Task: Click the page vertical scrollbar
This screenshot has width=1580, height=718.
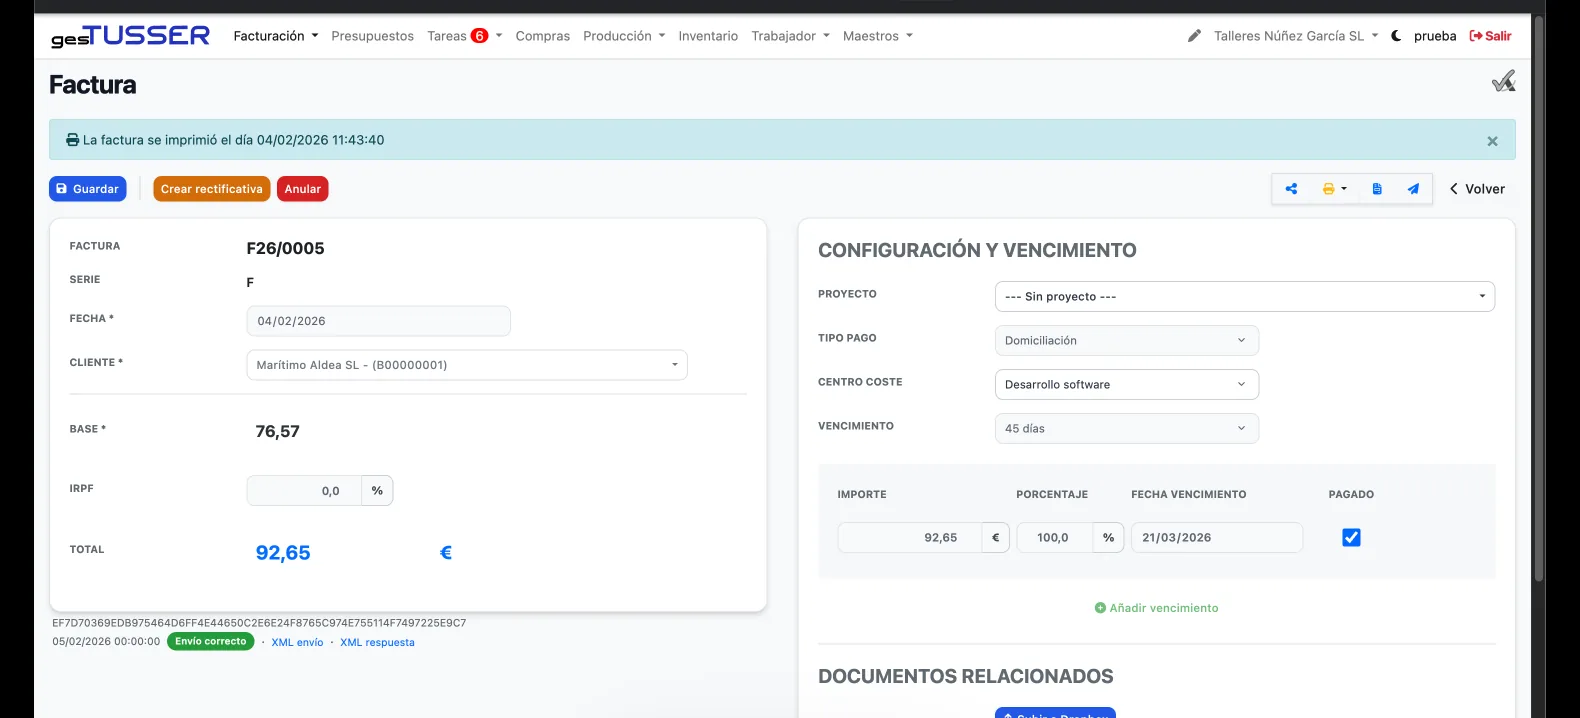Action: [1539, 300]
